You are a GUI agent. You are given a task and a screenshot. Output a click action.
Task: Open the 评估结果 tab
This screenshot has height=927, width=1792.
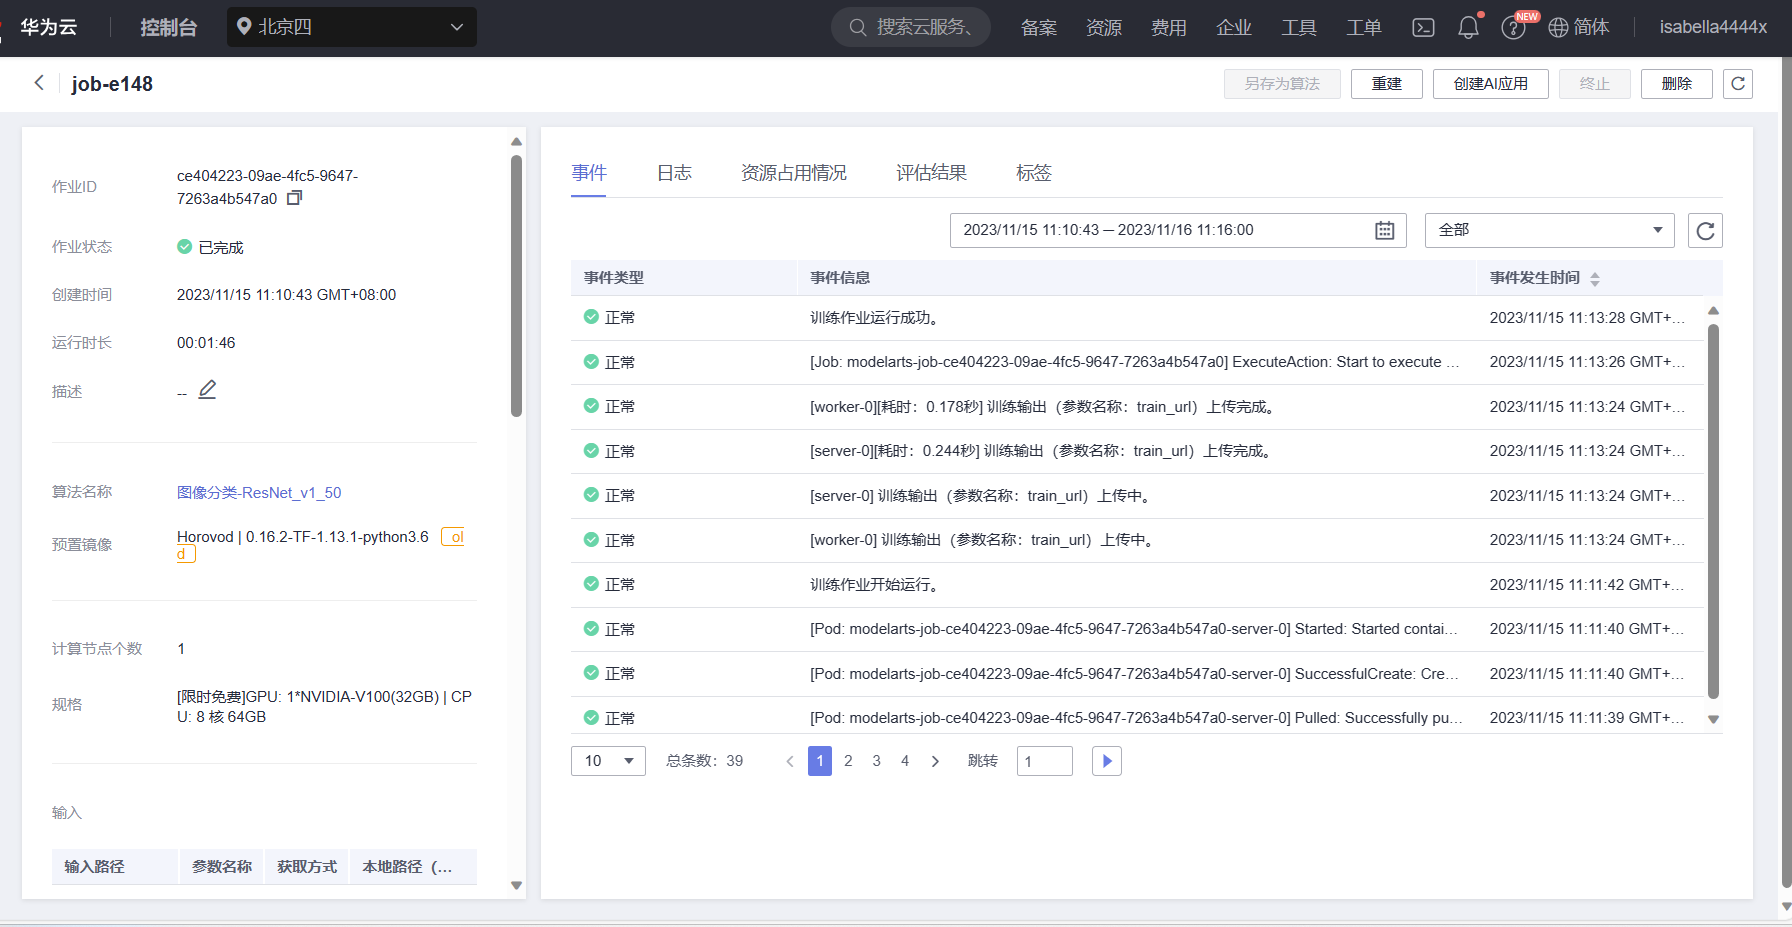[x=931, y=173]
